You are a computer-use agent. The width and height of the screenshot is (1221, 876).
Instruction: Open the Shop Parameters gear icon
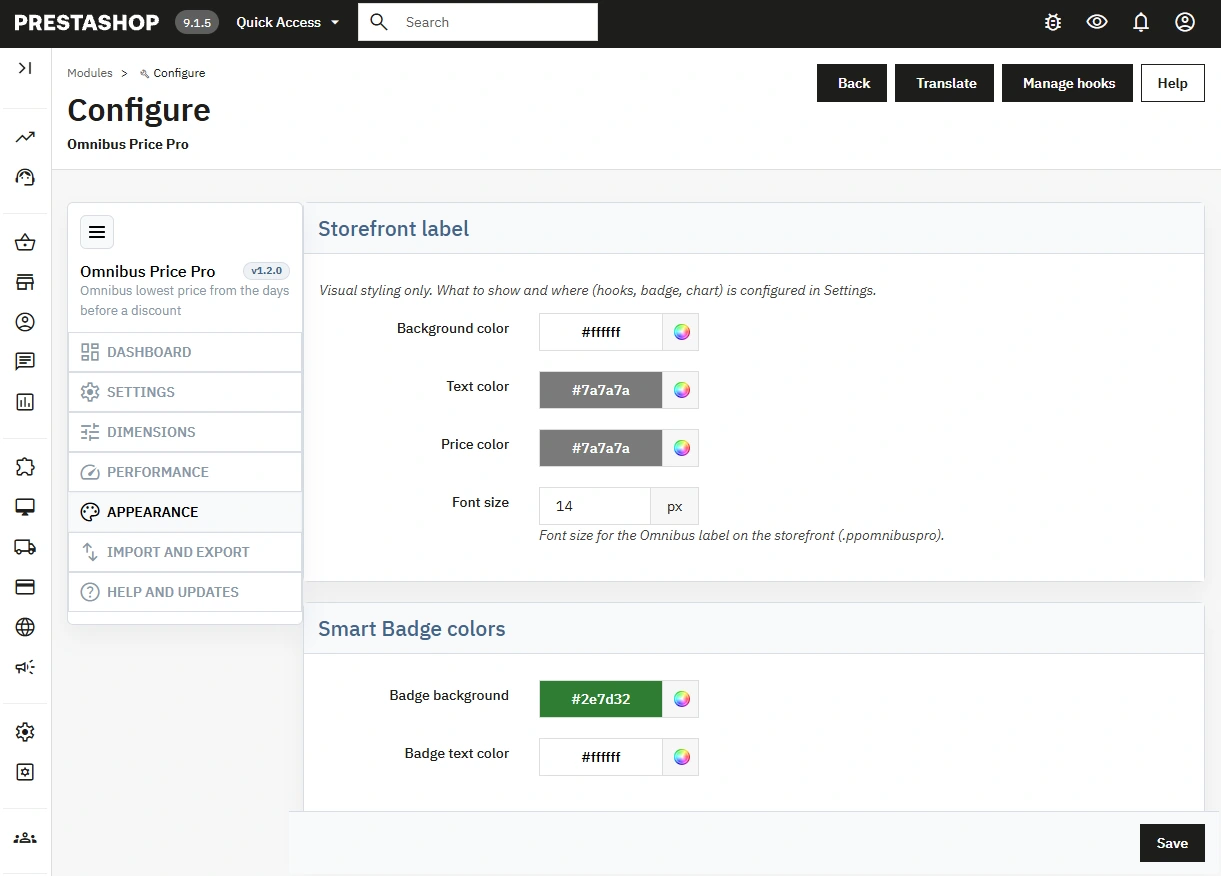click(25, 732)
